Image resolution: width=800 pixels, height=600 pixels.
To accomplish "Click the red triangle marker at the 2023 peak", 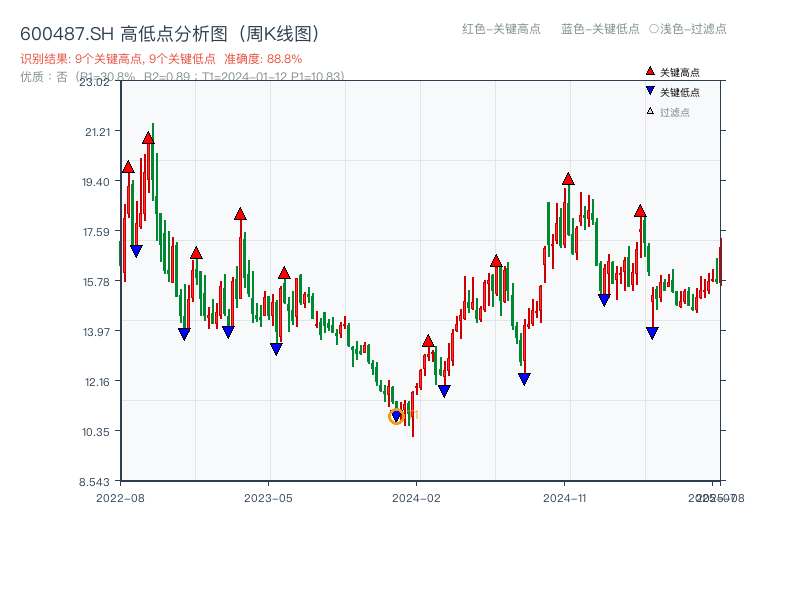I will click(x=241, y=212).
